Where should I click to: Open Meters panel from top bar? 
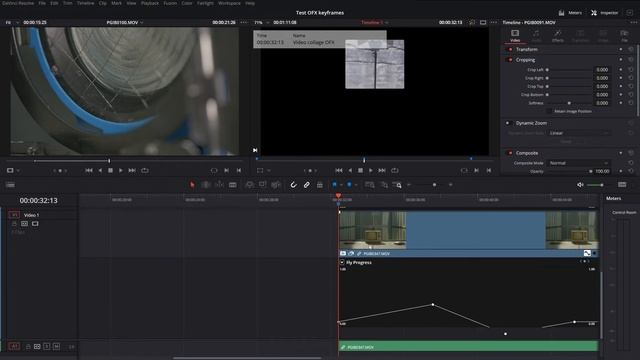570,13
